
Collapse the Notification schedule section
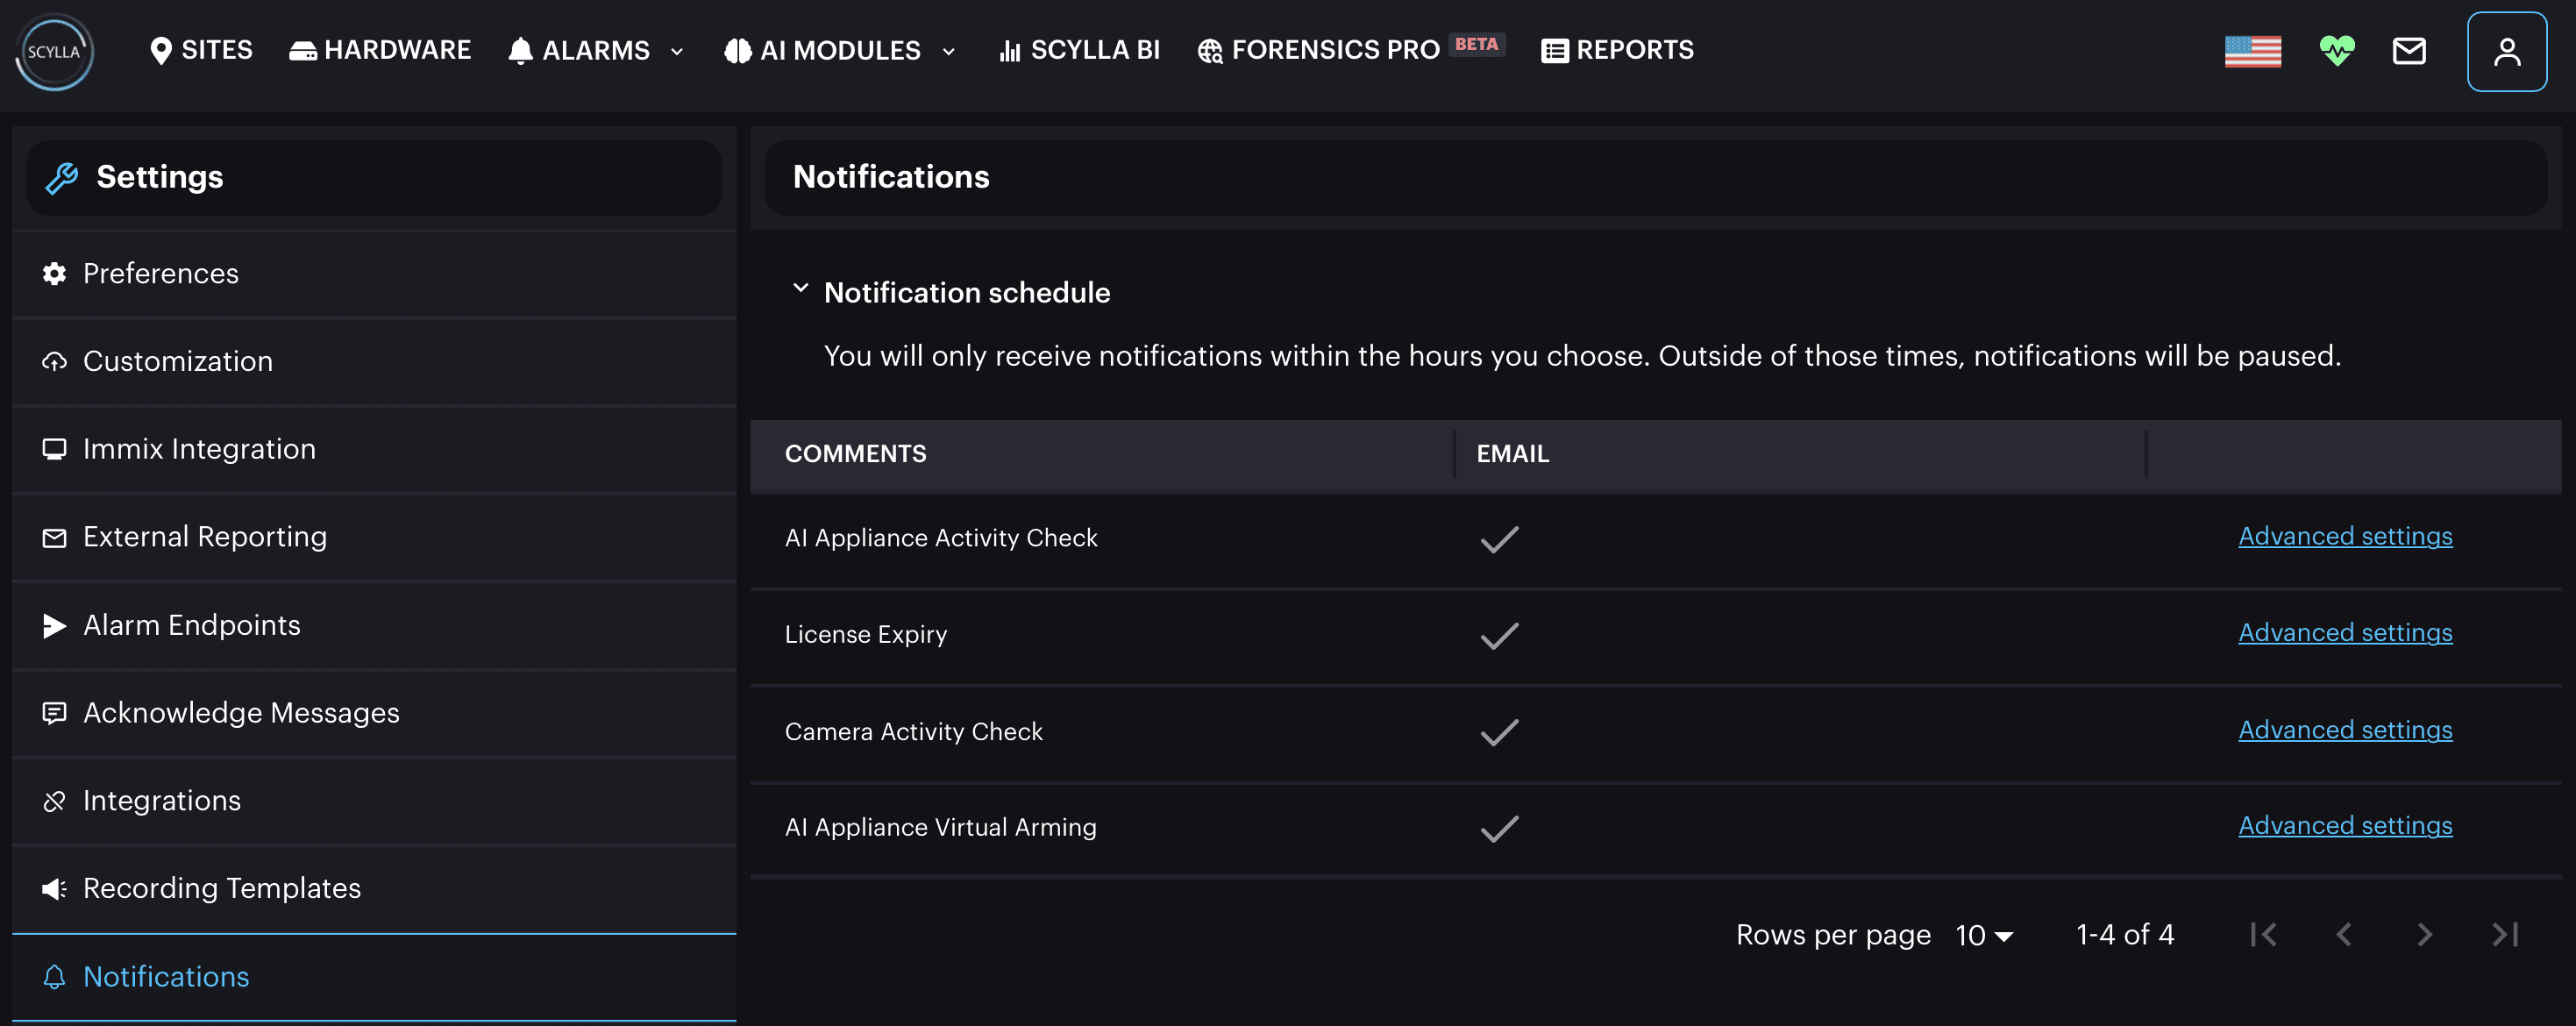click(800, 289)
